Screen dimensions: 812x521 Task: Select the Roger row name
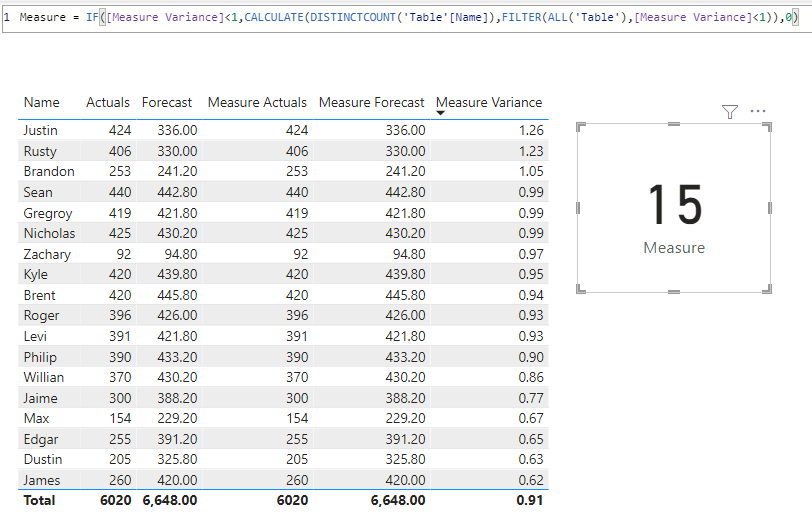tap(41, 315)
